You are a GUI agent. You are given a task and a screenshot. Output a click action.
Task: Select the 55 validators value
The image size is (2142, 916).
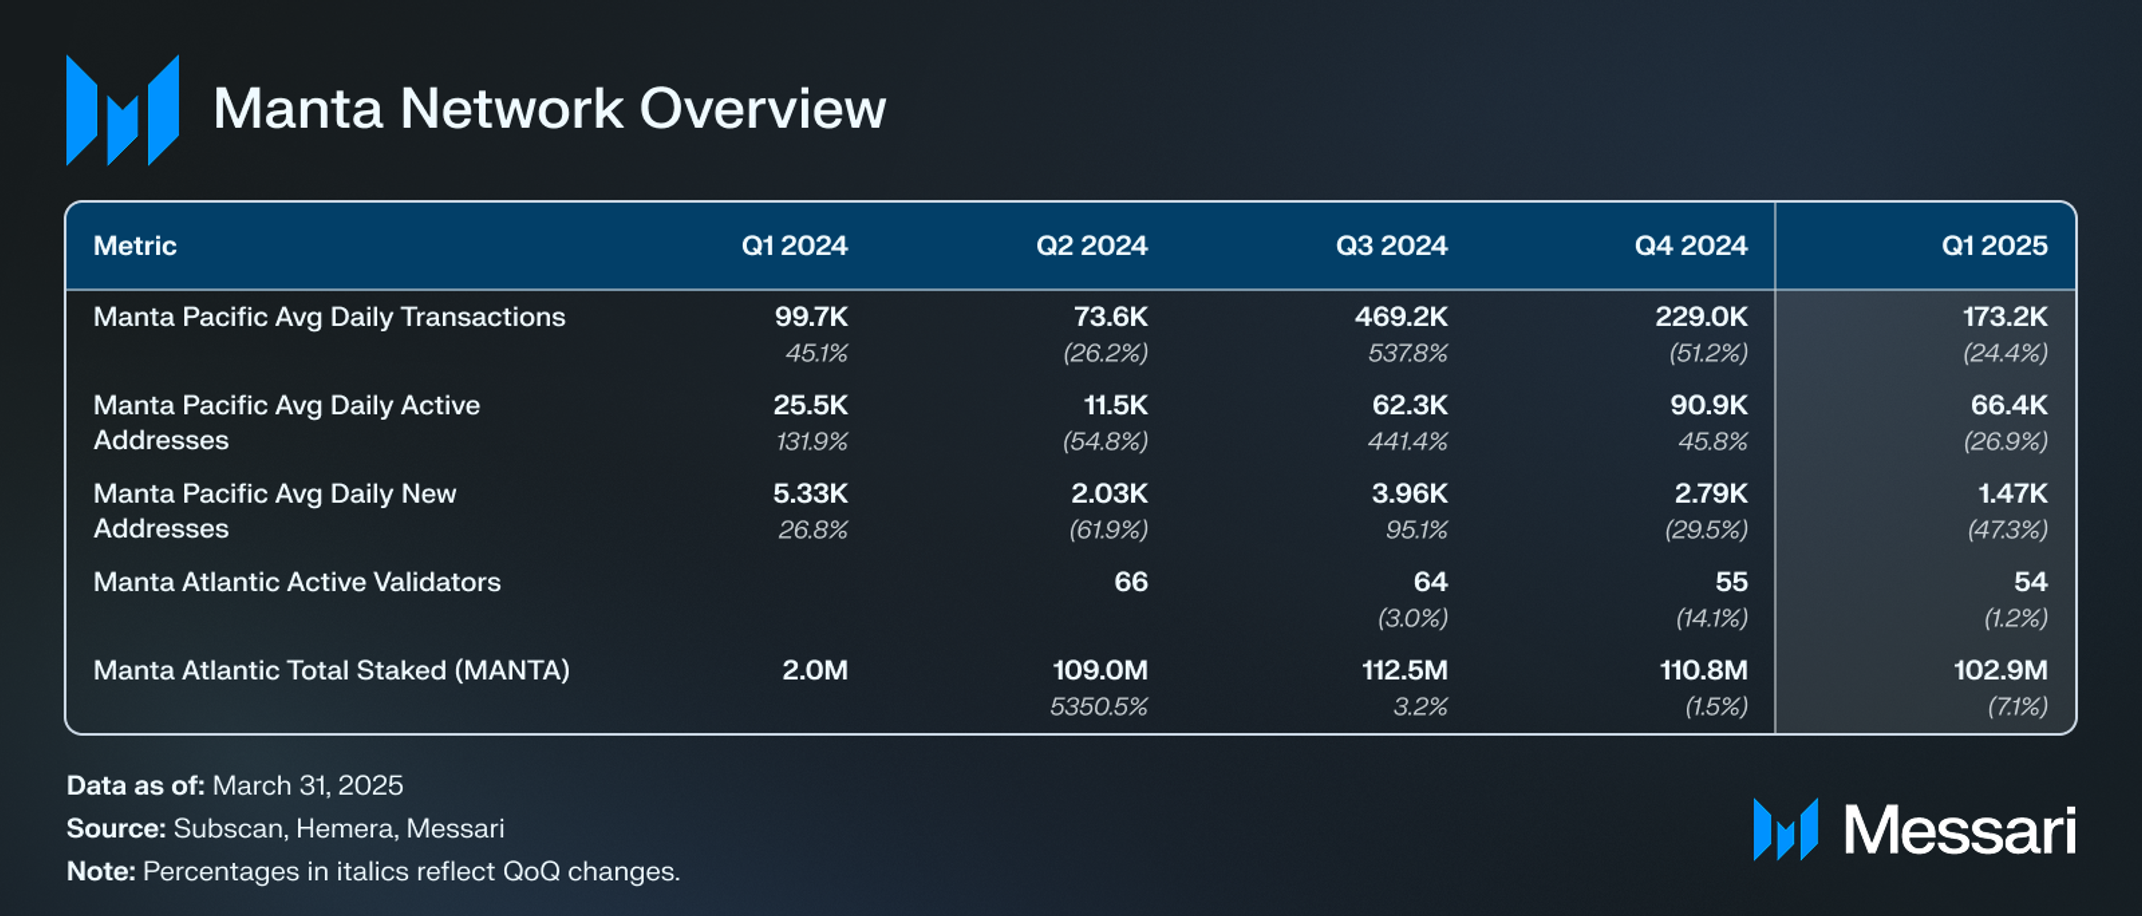click(1732, 582)
